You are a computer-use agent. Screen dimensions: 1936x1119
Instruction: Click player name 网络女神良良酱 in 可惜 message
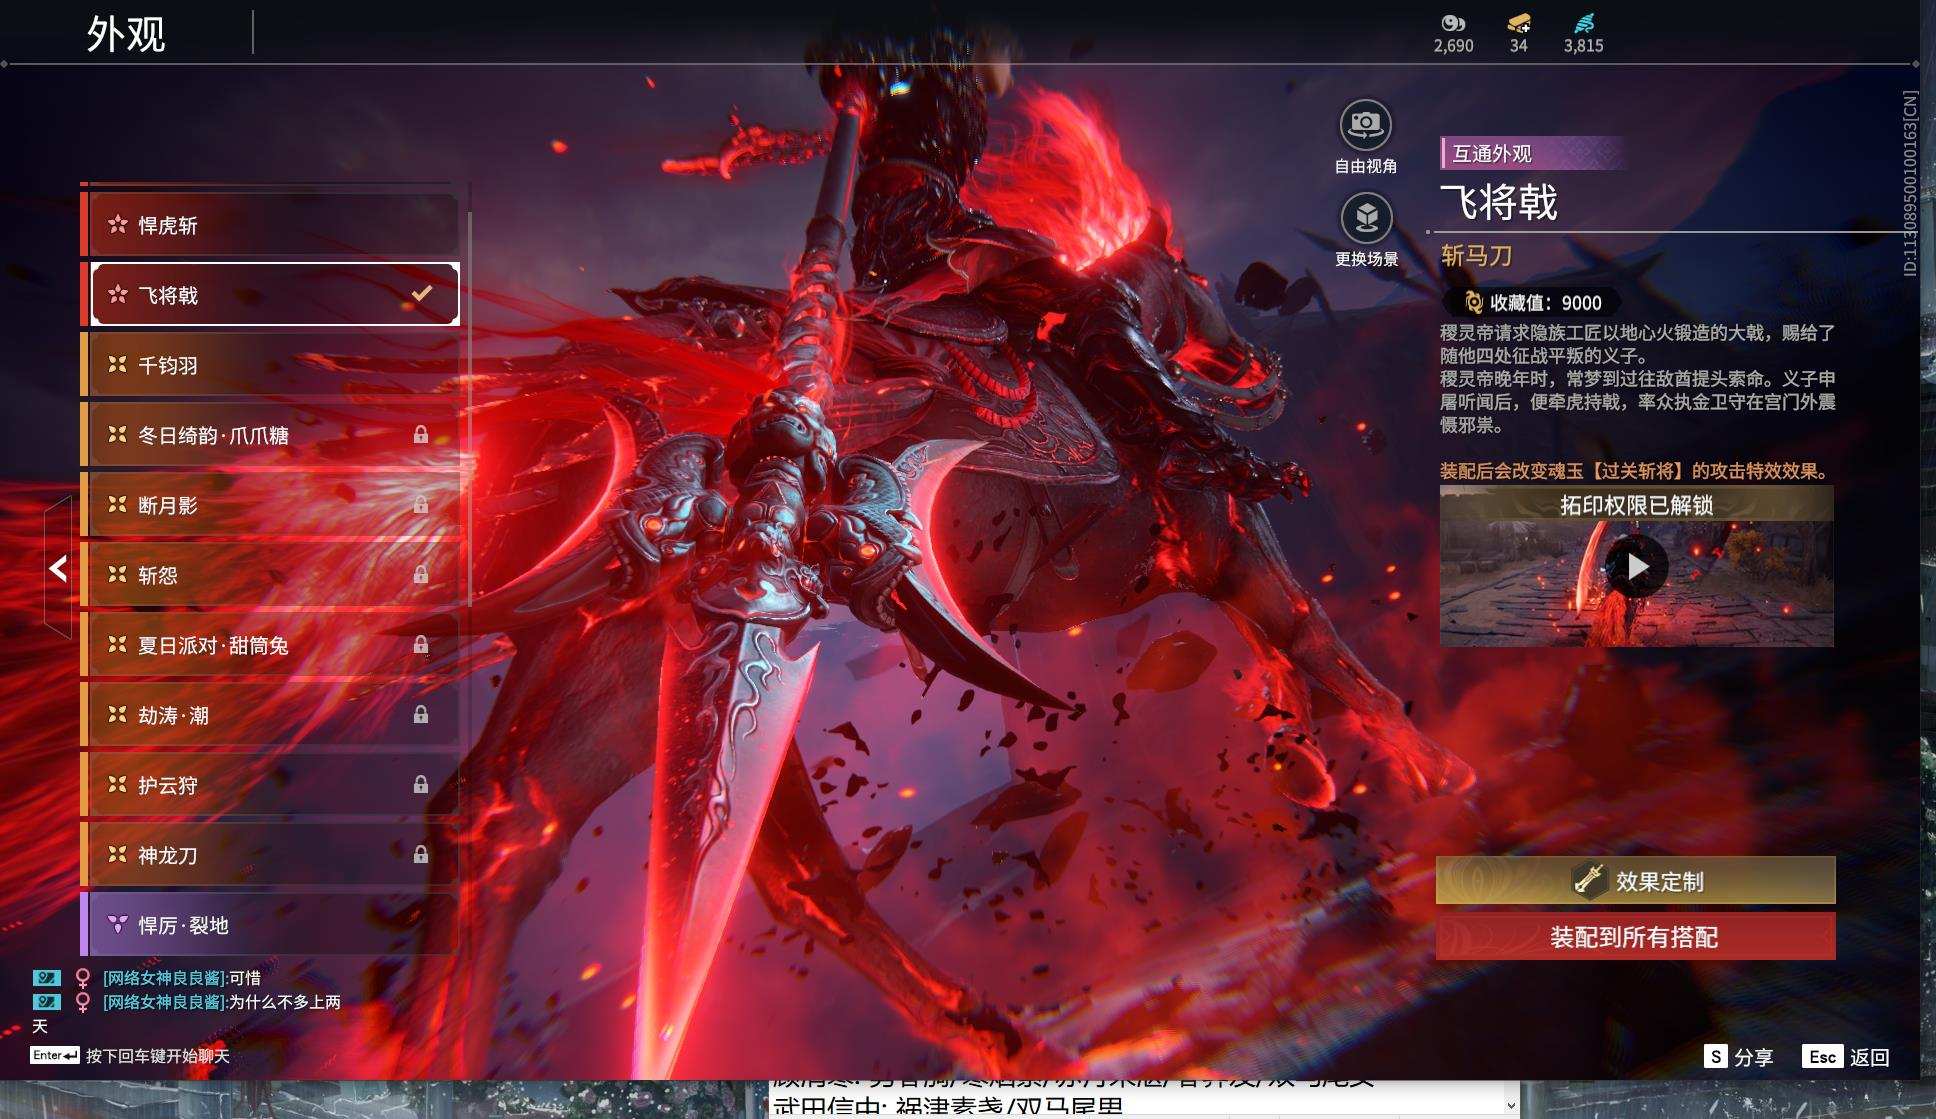pos(165,978)
